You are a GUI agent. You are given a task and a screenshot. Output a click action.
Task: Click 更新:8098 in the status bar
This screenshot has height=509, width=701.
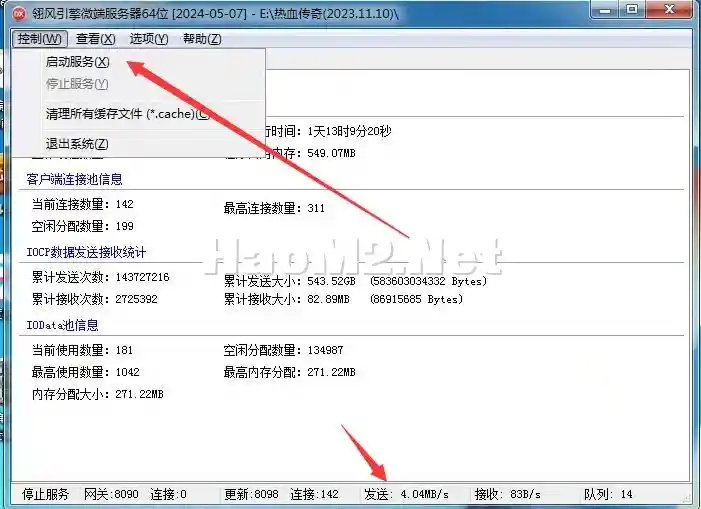pos(251,494)
